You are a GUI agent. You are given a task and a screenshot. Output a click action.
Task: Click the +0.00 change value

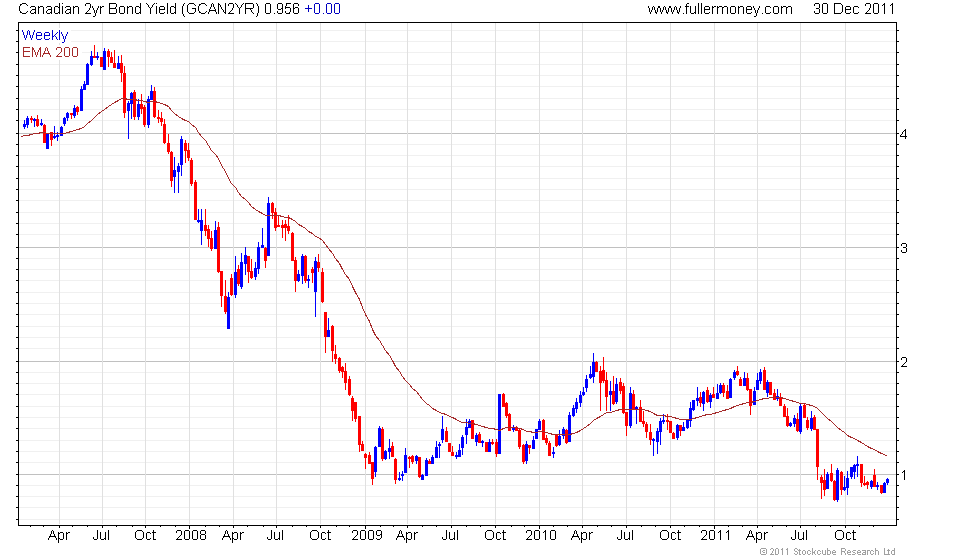(x=322, y=9)
